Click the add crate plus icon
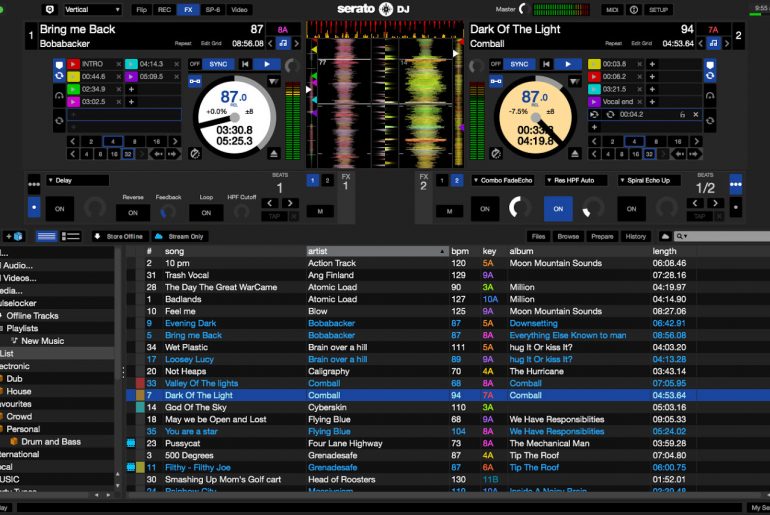The image size is (770, 515). (12, 236)
